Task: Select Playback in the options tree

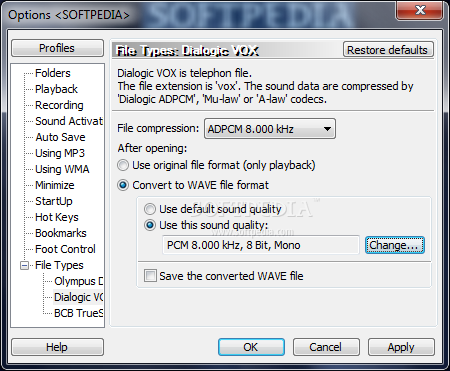Action: click(x=56, y=89)
